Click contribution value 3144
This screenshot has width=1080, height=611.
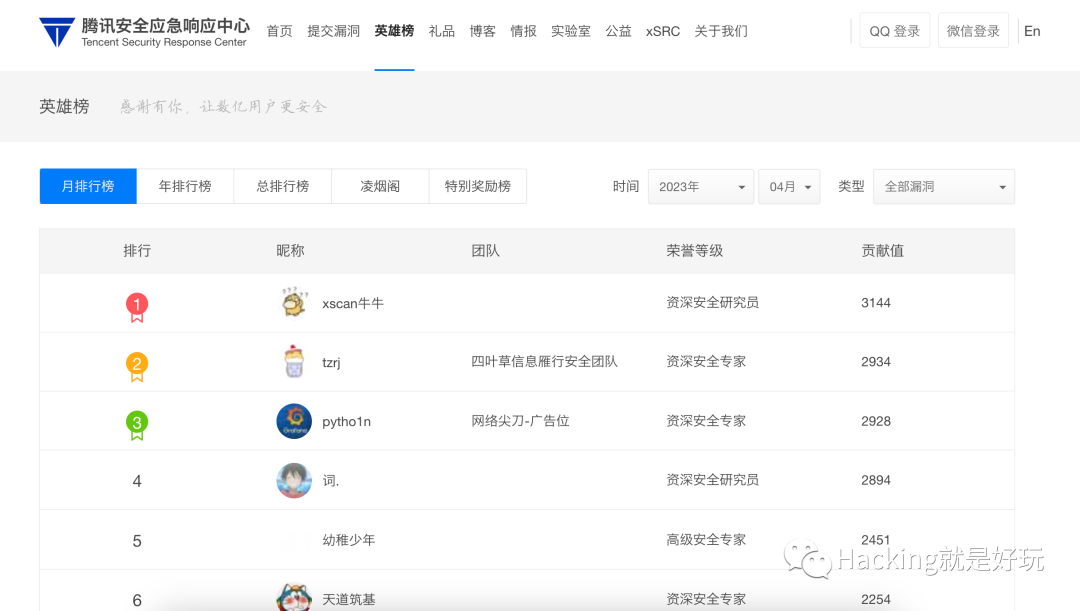coord(875,302)
